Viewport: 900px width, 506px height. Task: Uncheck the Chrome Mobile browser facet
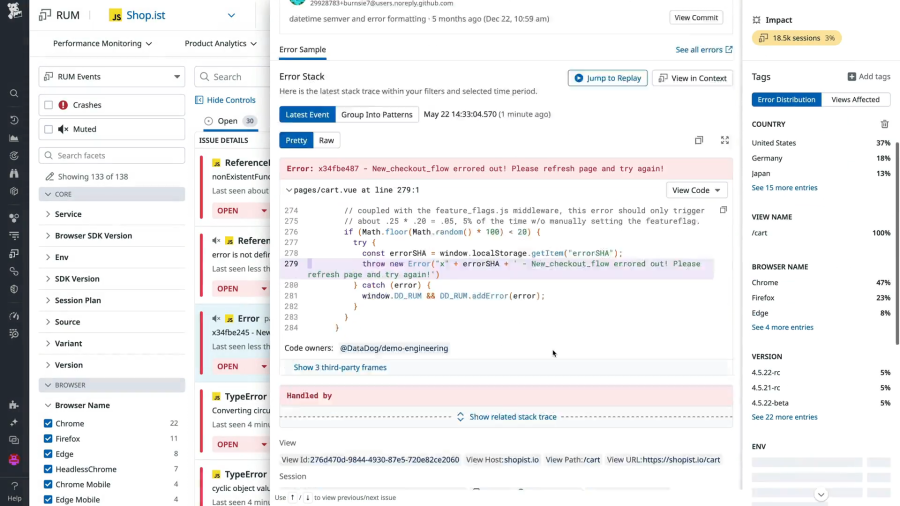(48, 484)
